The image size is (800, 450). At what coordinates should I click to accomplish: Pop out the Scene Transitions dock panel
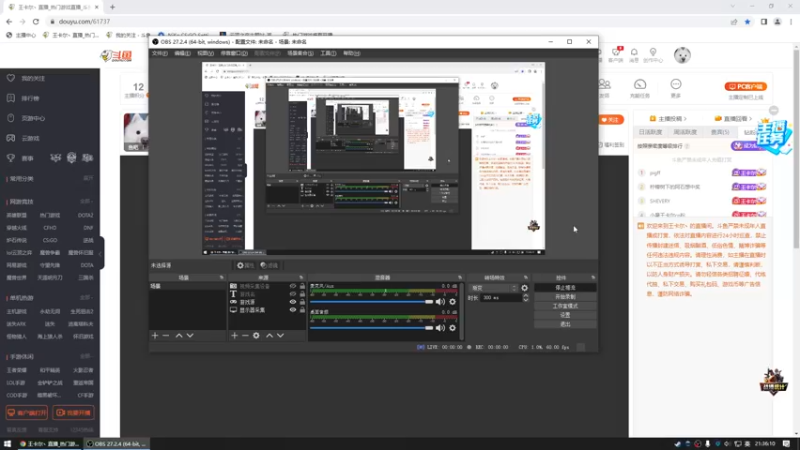click(526, 278)
